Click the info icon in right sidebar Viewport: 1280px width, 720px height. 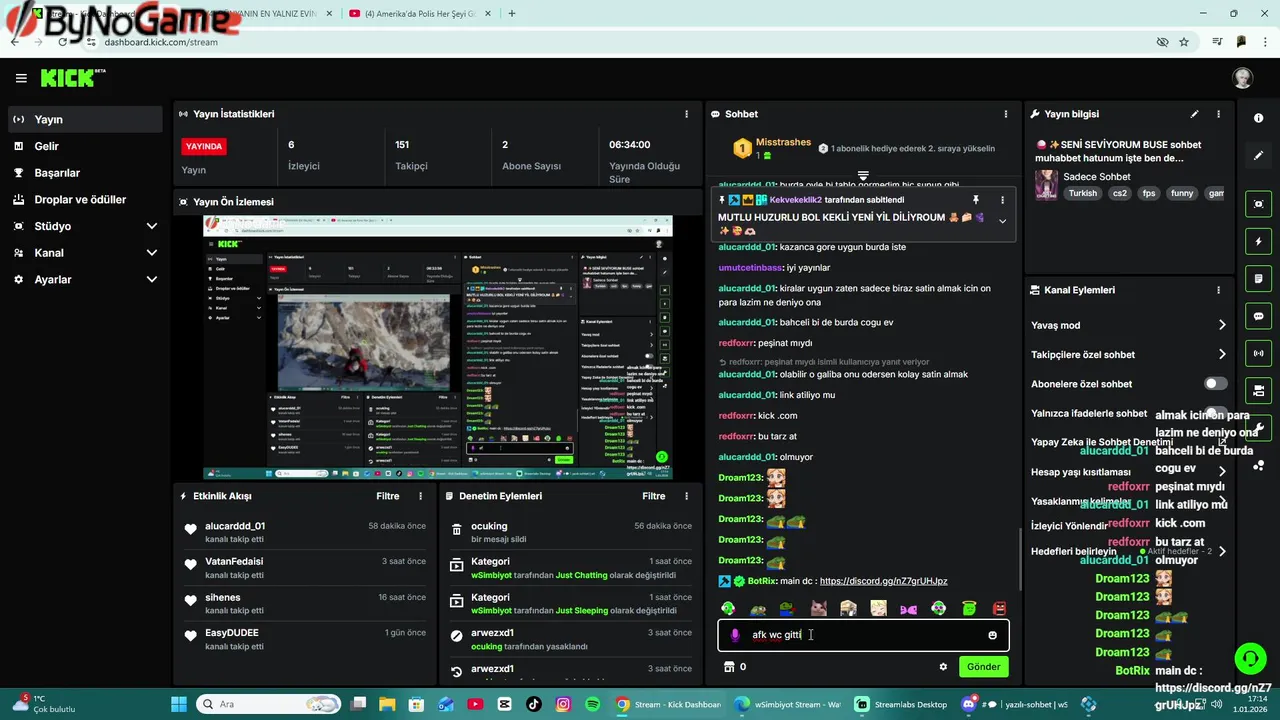click(x=1258, y=118)
